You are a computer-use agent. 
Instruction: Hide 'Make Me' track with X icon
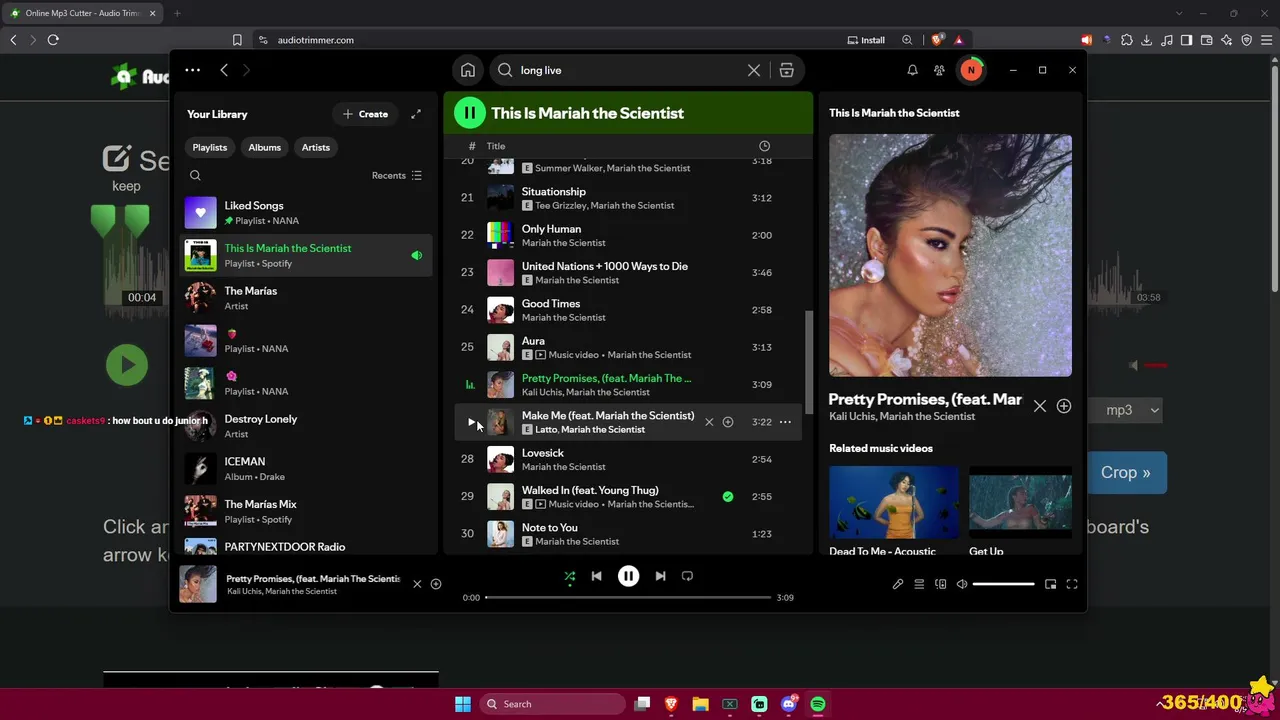(709, 422)
